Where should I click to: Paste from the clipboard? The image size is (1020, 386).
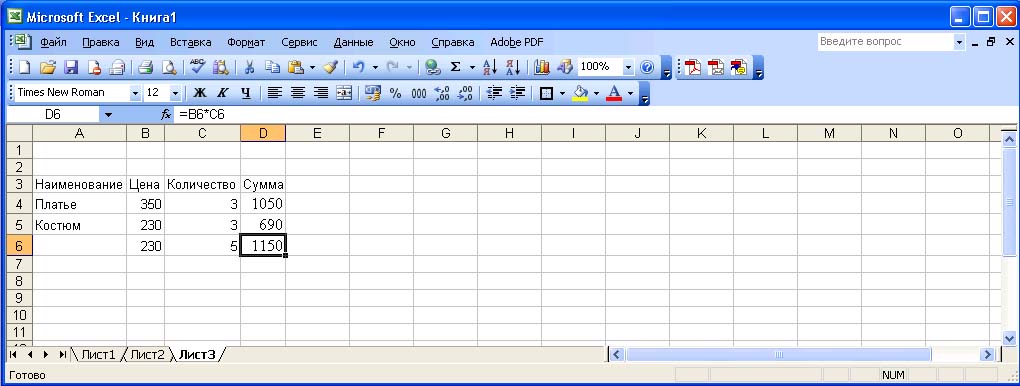(296, 67)
